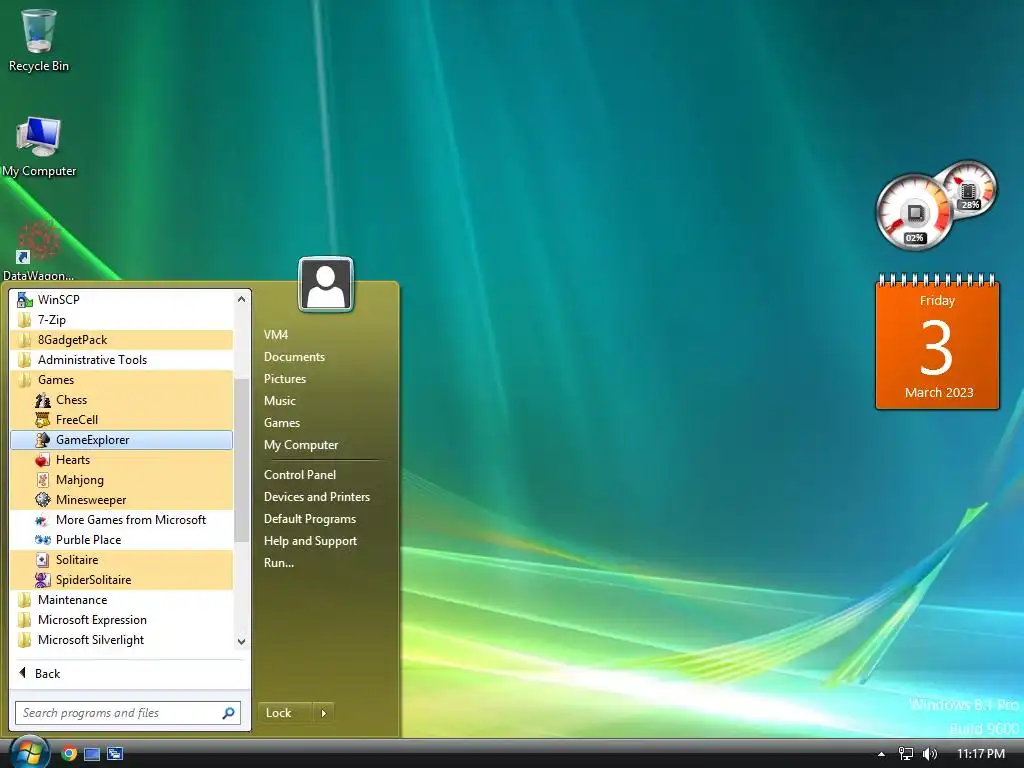Open Default Programs

[x=310, y=519]
